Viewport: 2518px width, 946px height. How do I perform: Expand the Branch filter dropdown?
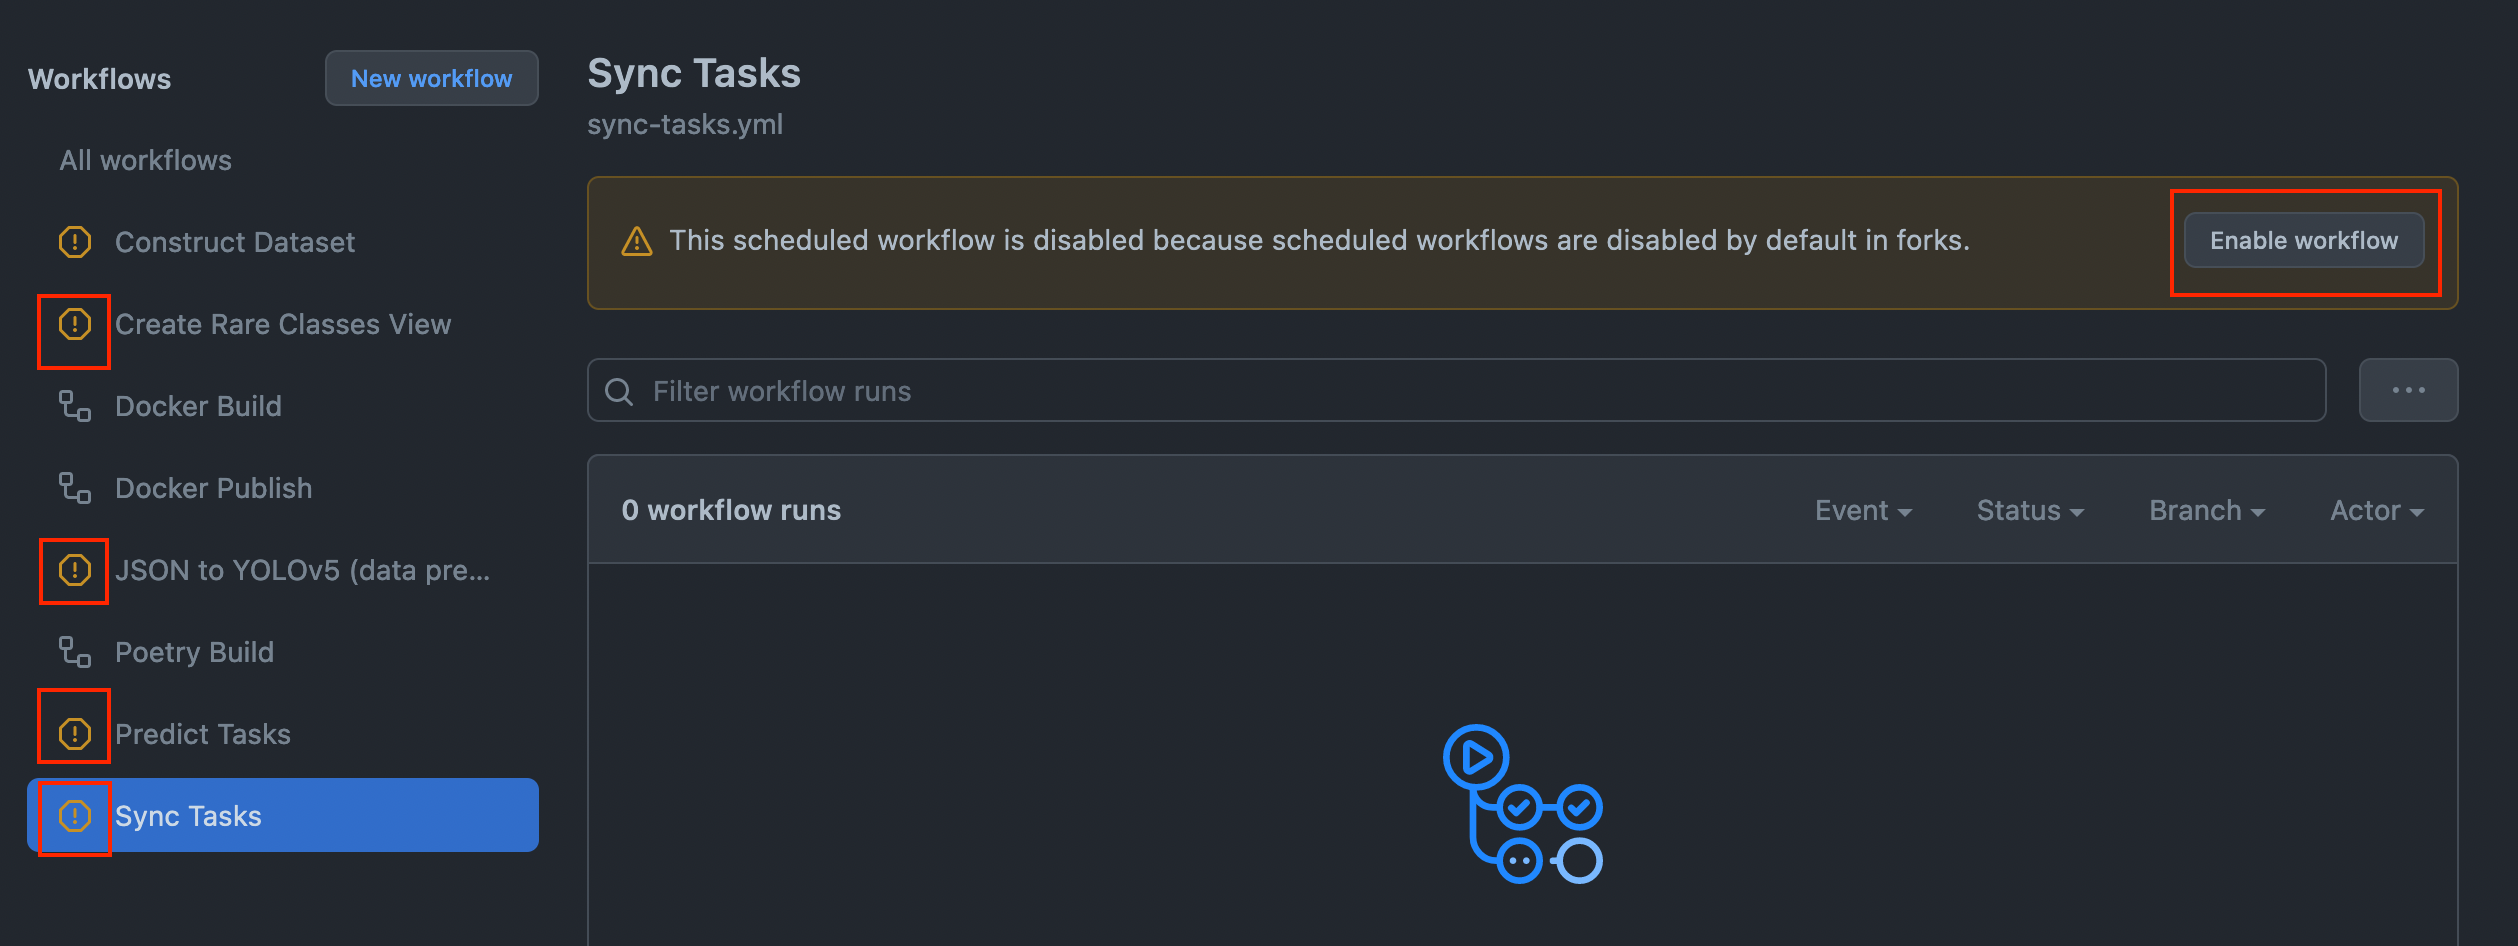click(2207, 510)
